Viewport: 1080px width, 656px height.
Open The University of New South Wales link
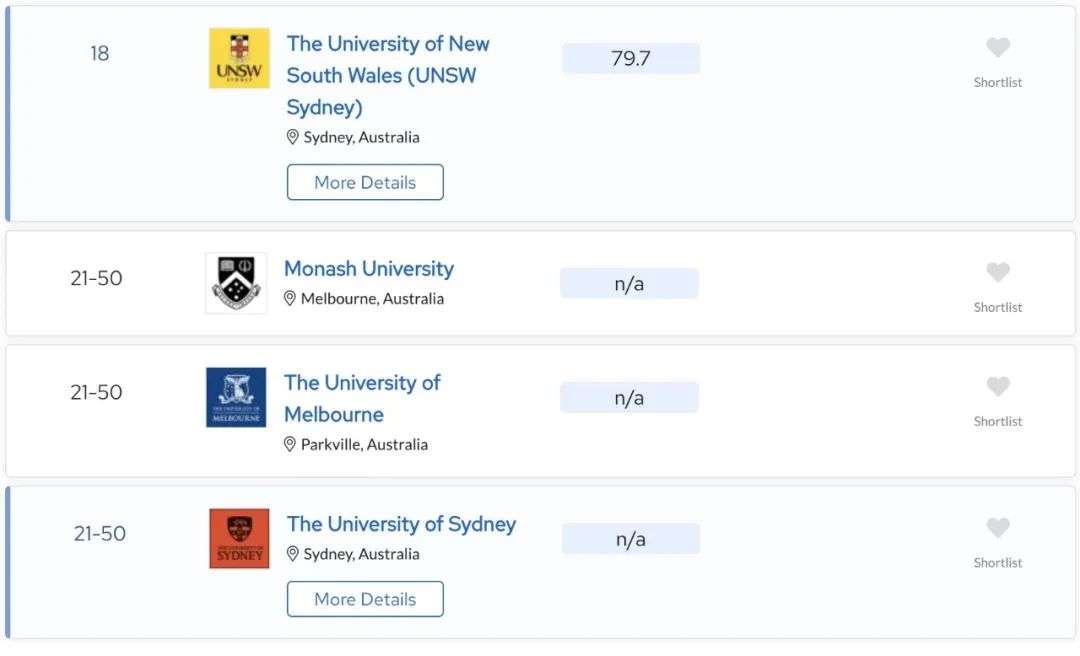(388, 75)
